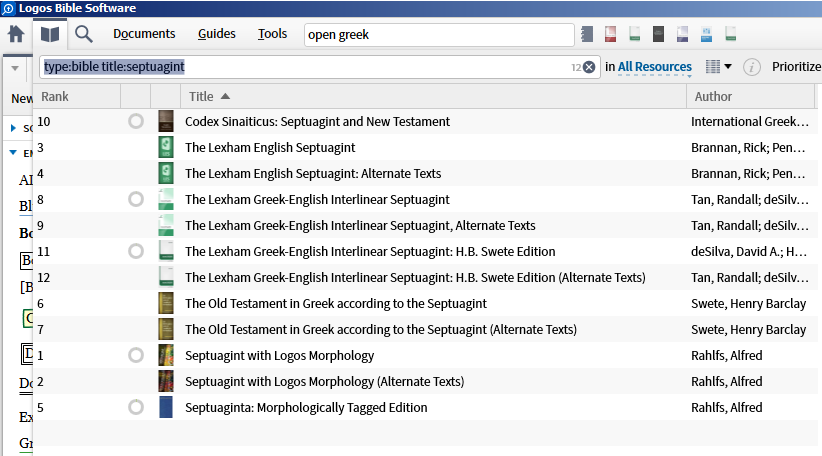Collapse the expanded sidebar section arrow

coord(13,153)
